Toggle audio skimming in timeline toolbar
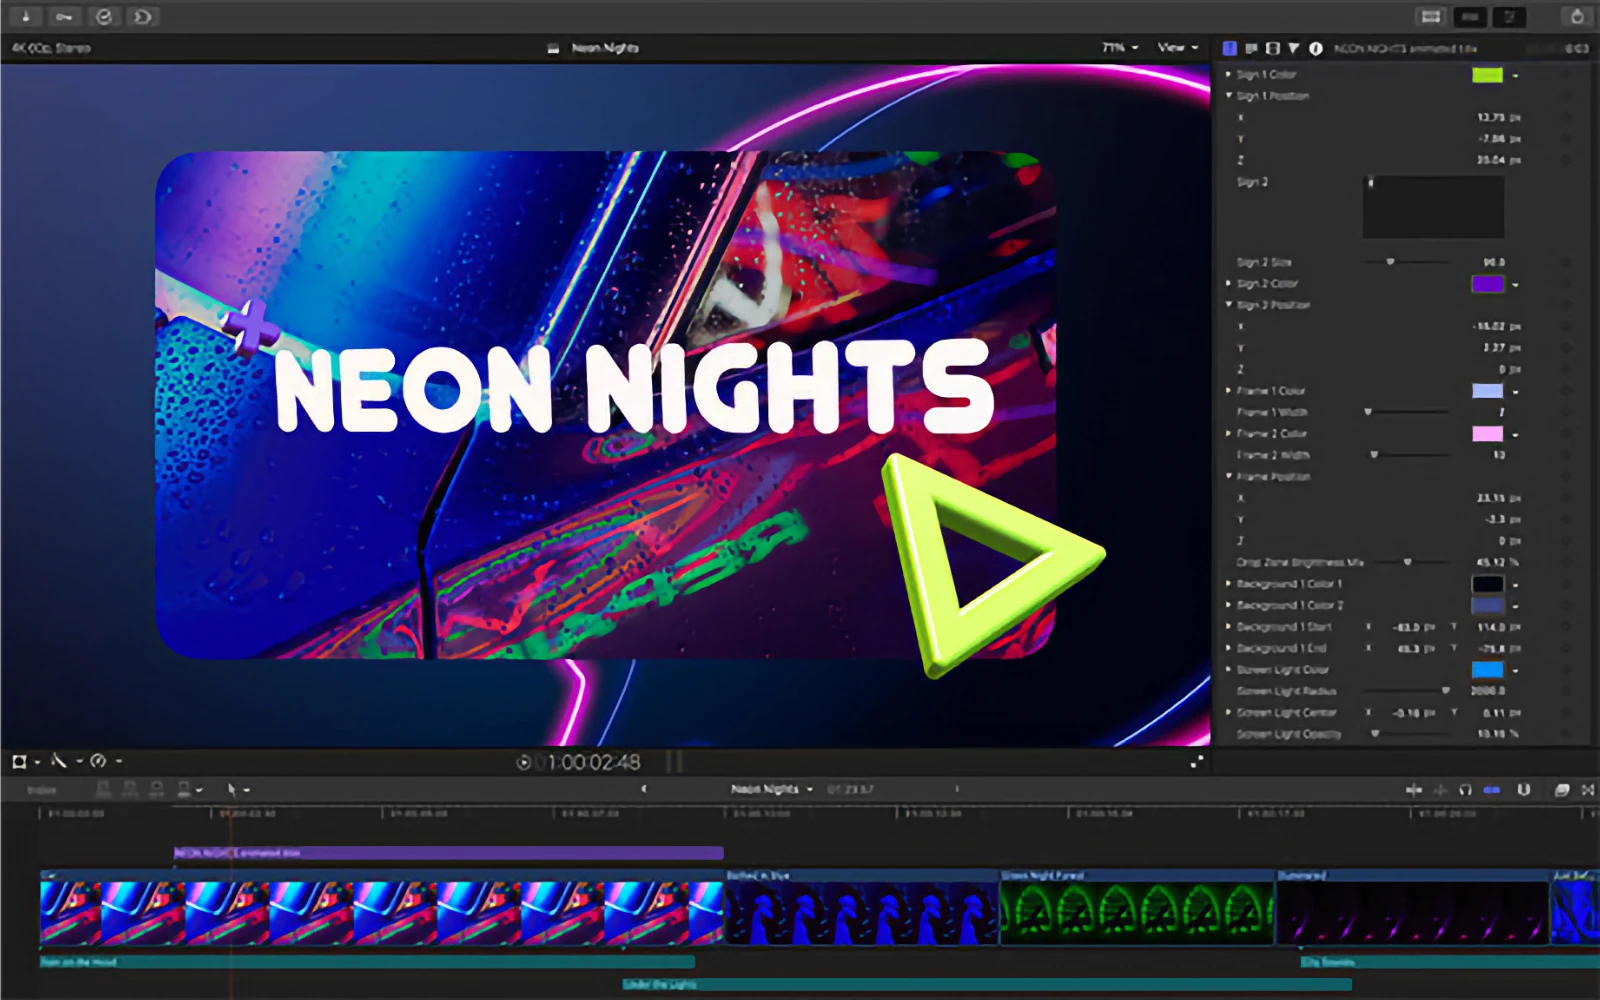 tap(1440, 790)
